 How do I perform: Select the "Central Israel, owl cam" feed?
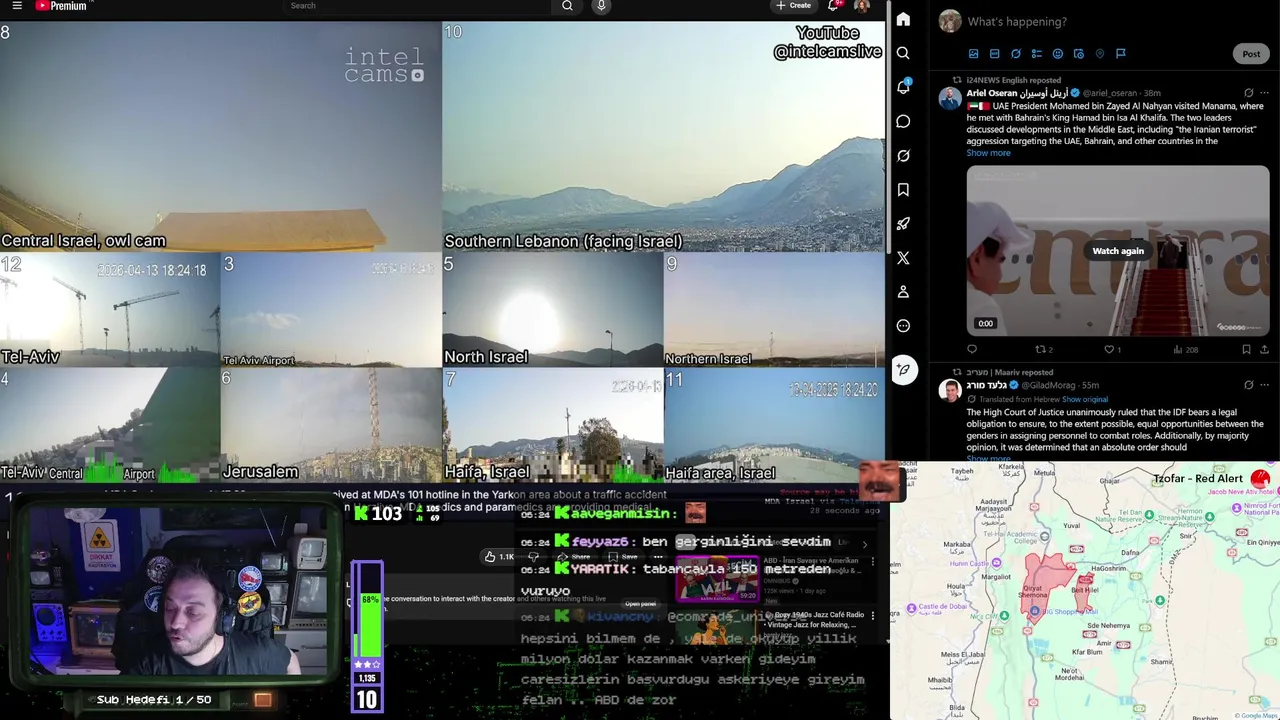pos(220,137)
